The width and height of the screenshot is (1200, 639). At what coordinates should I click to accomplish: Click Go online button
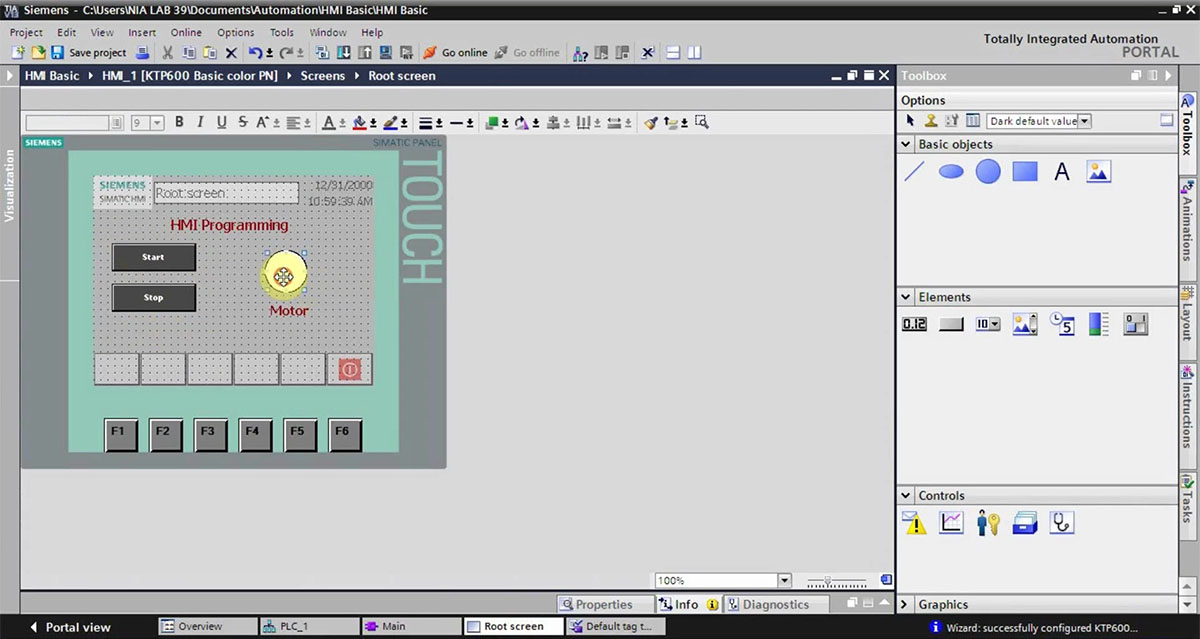click(456, 52)
